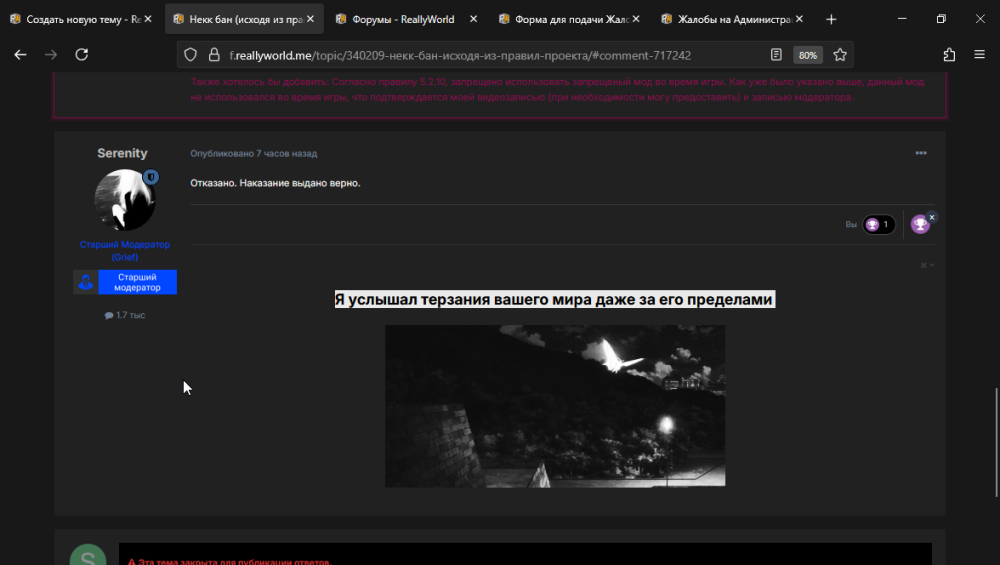Open the extensions puzzle icon
Image resolution: width=1000 pixels, height=565 pixels.
pyautogui.click(x=949, y=55)
